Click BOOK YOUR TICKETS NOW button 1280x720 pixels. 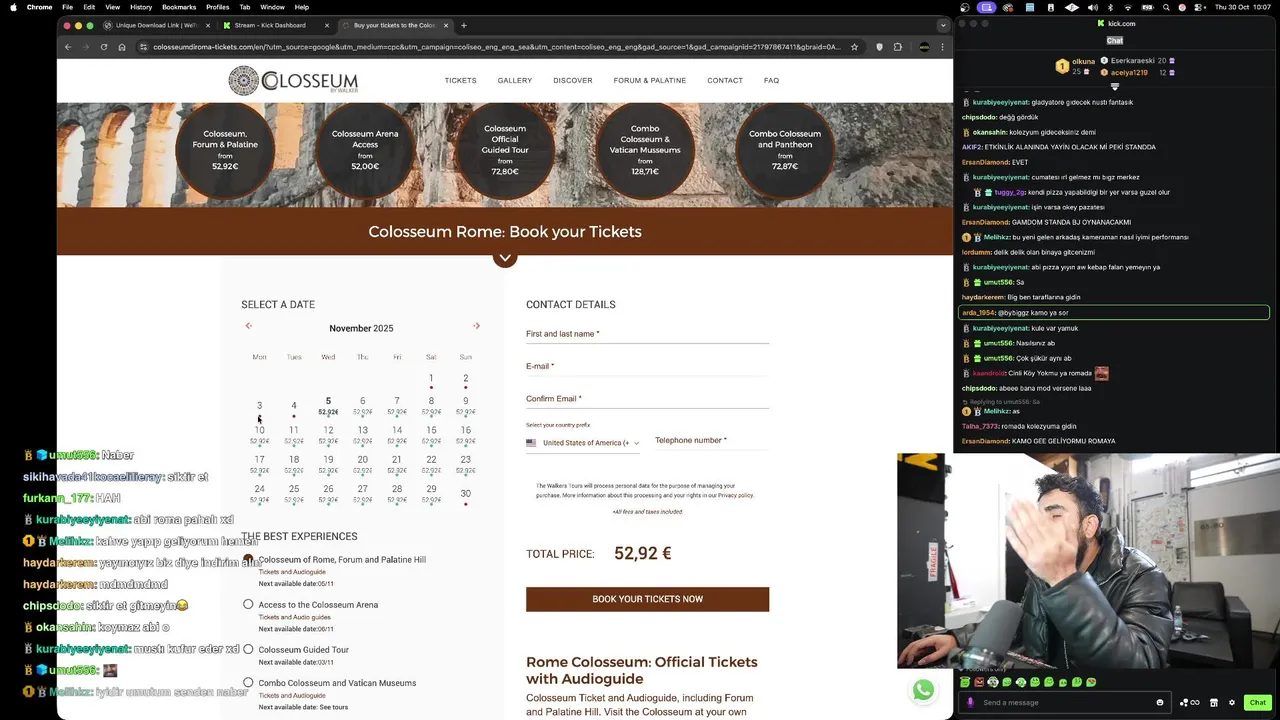click(x=647, y=599)
